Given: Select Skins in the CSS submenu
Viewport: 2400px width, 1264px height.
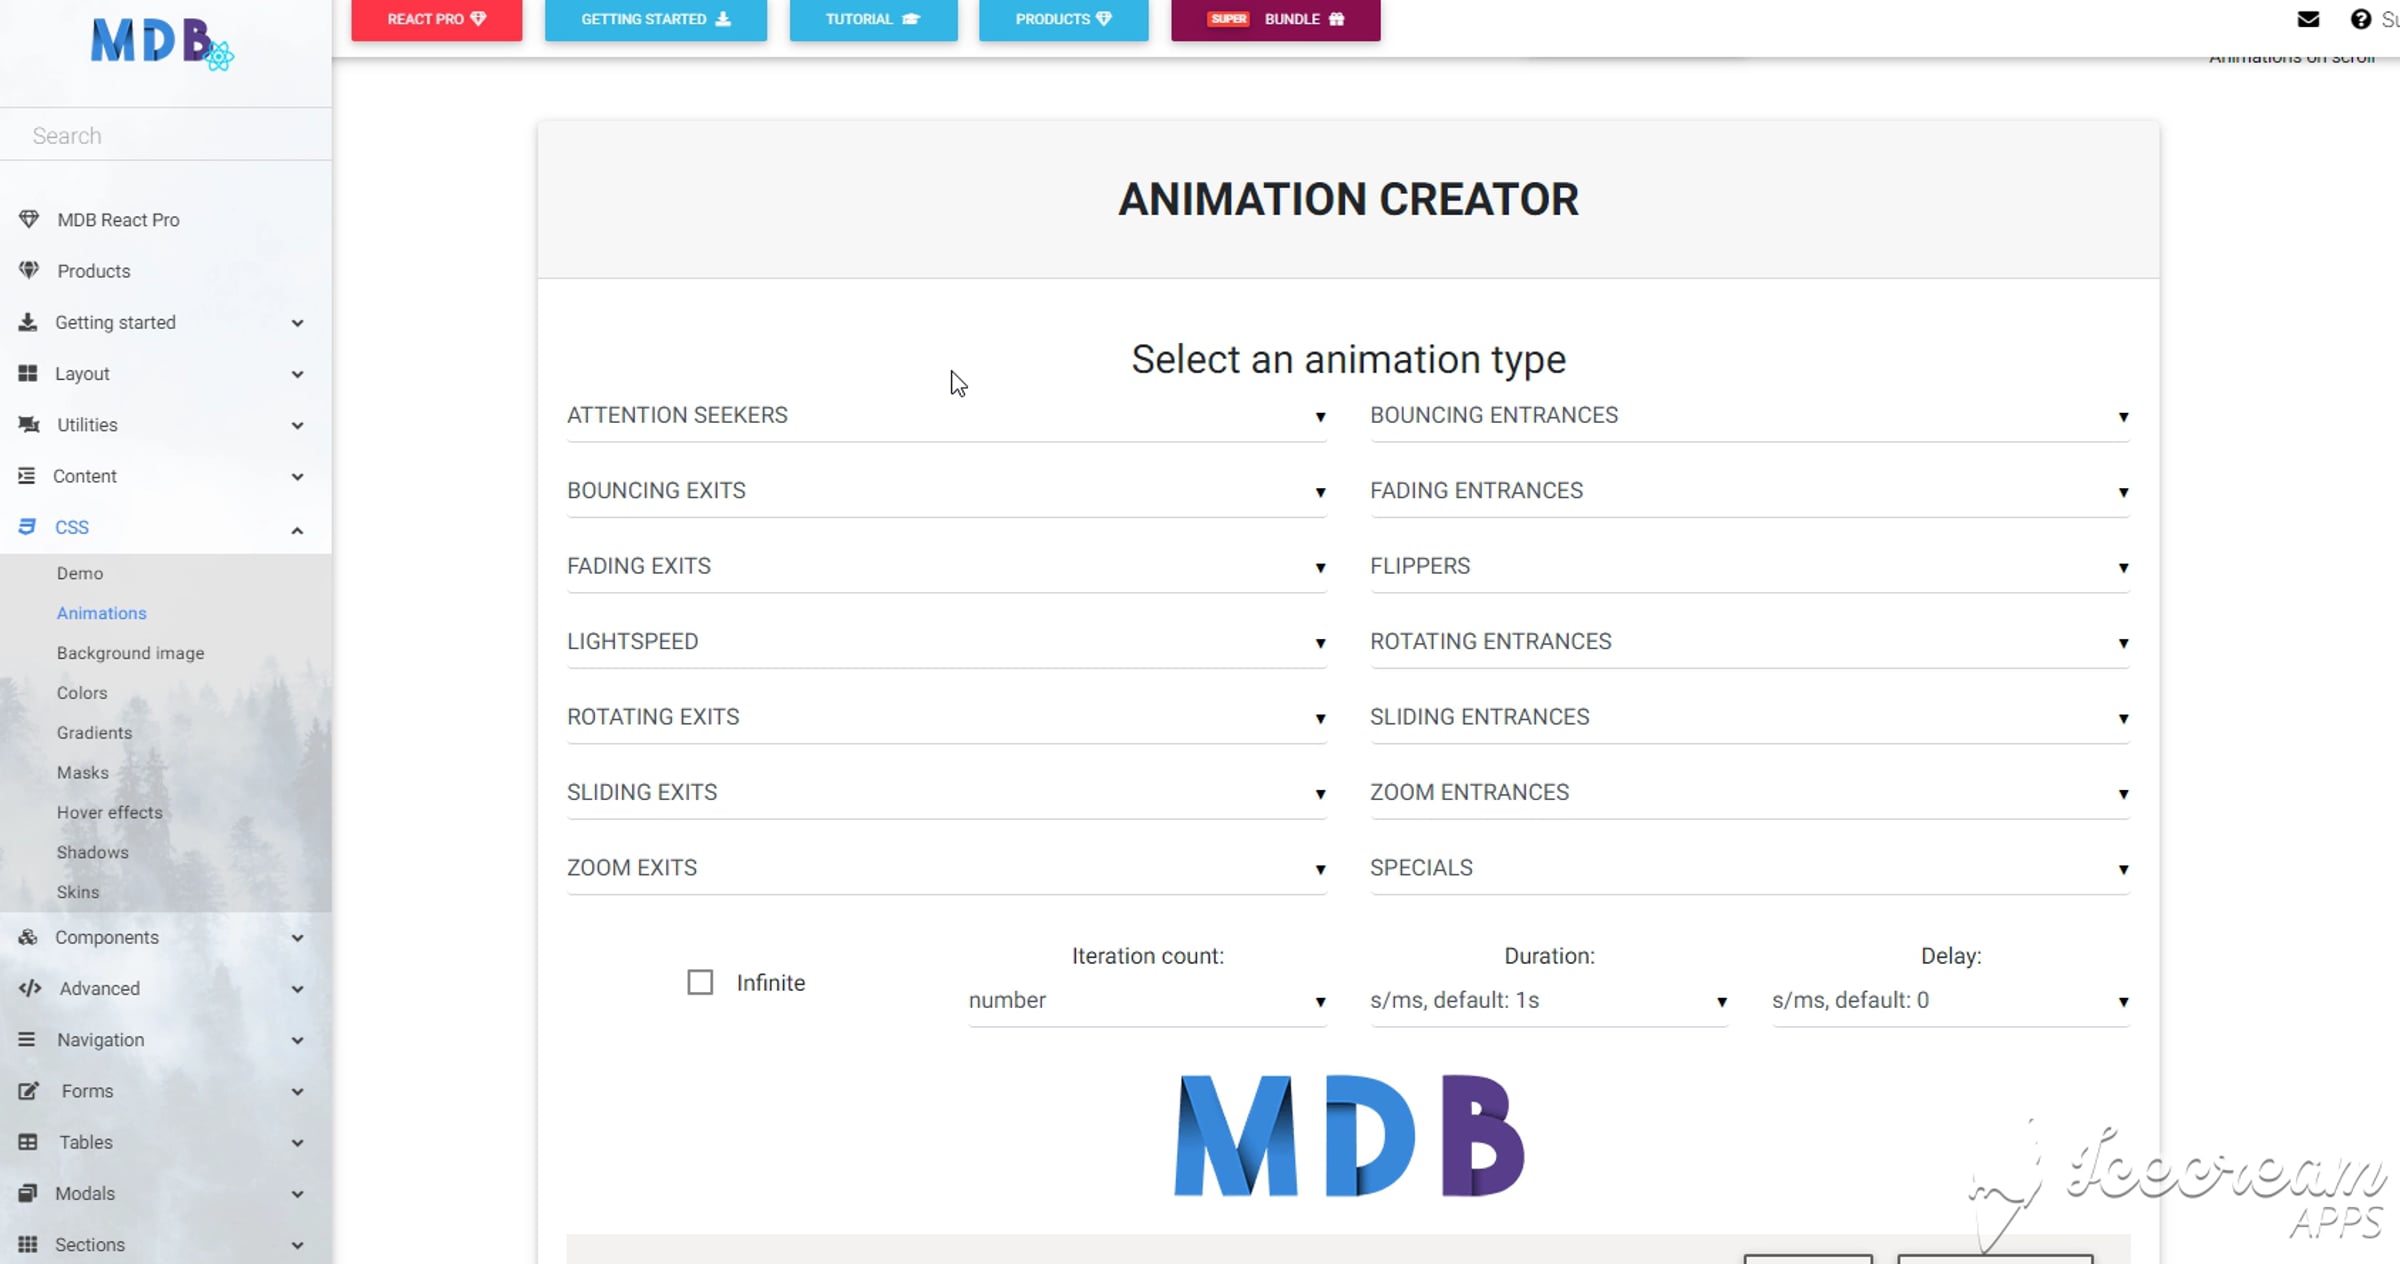Looking at the screenshot, I should point(78,892).
